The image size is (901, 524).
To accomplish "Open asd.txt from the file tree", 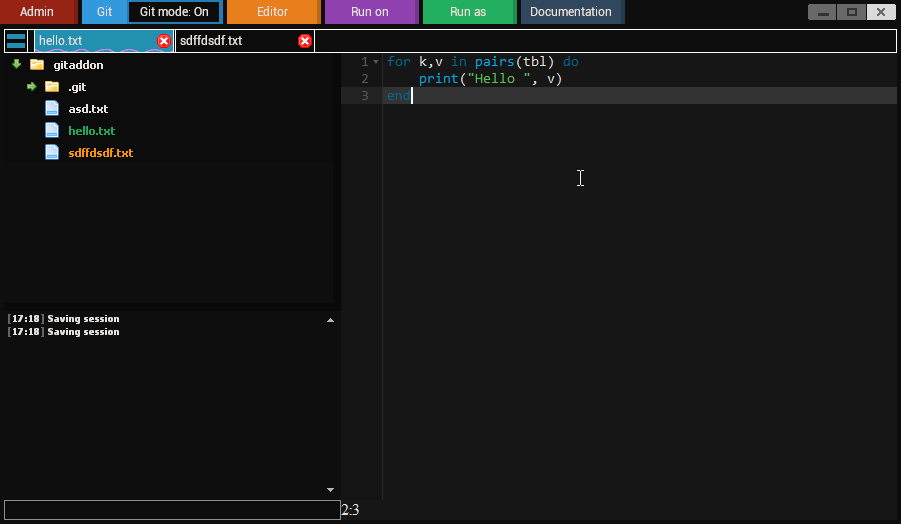I will tap(88, 109).
